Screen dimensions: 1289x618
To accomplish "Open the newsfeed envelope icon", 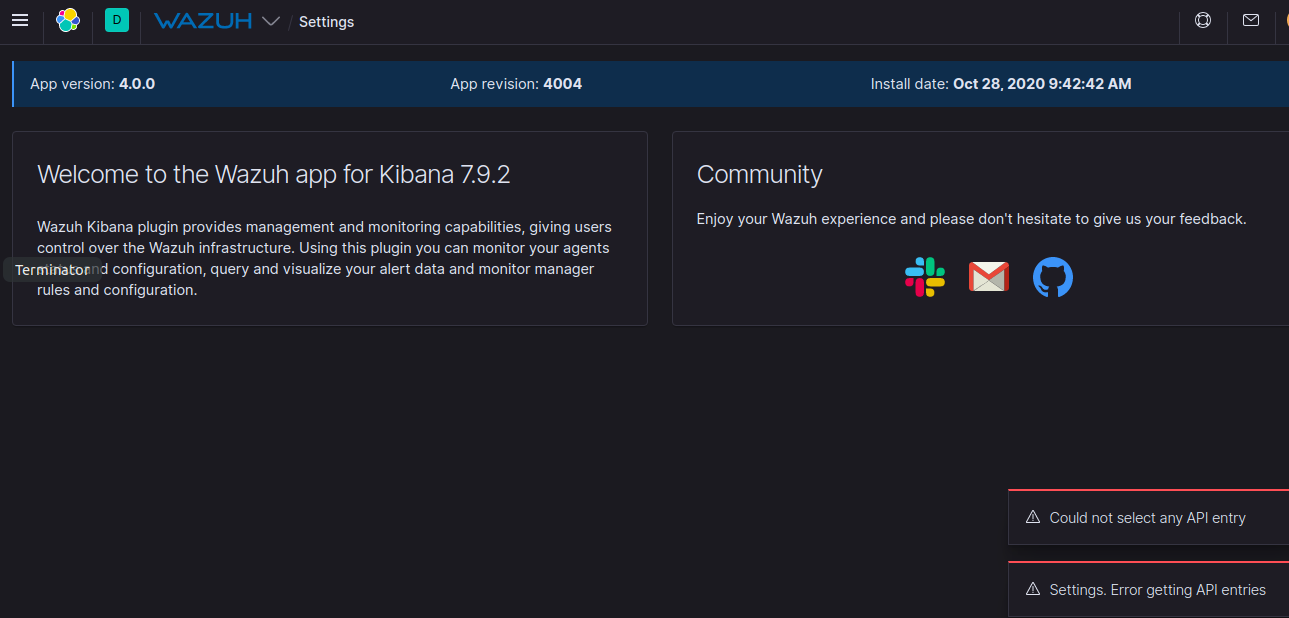I will [1251, 19].
